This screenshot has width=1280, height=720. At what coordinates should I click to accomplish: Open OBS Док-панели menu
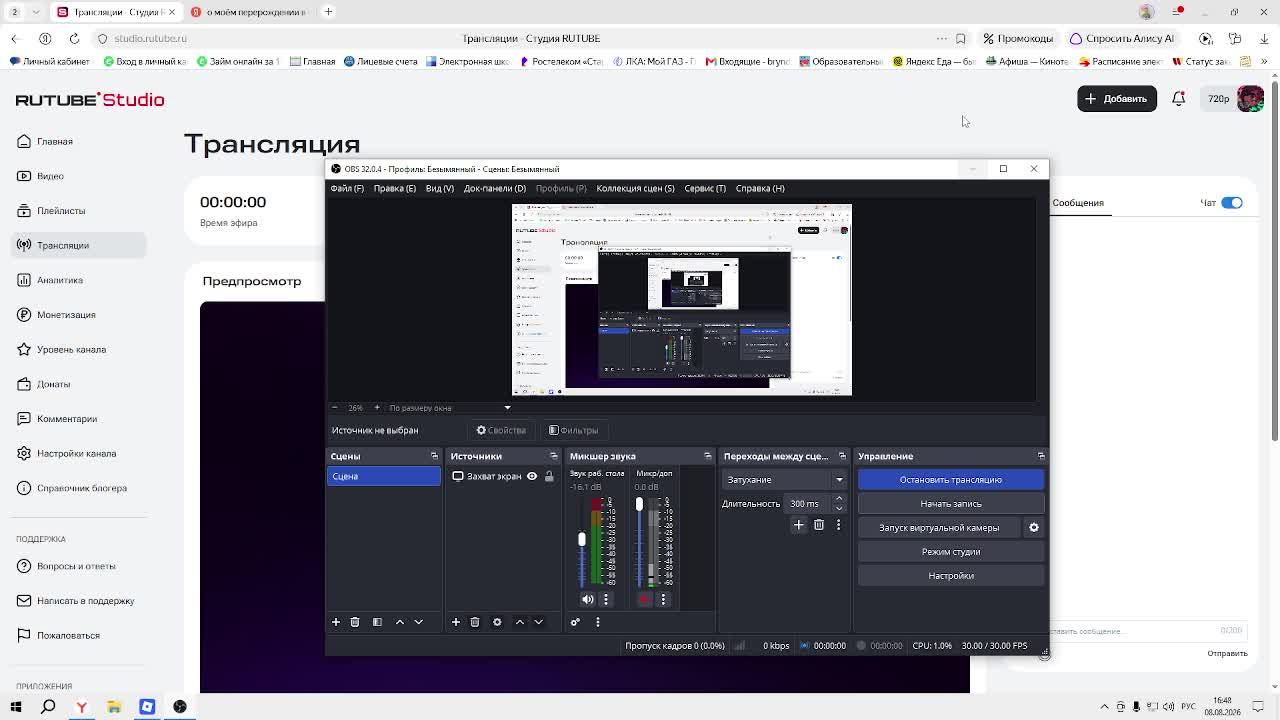coord(495,188)
